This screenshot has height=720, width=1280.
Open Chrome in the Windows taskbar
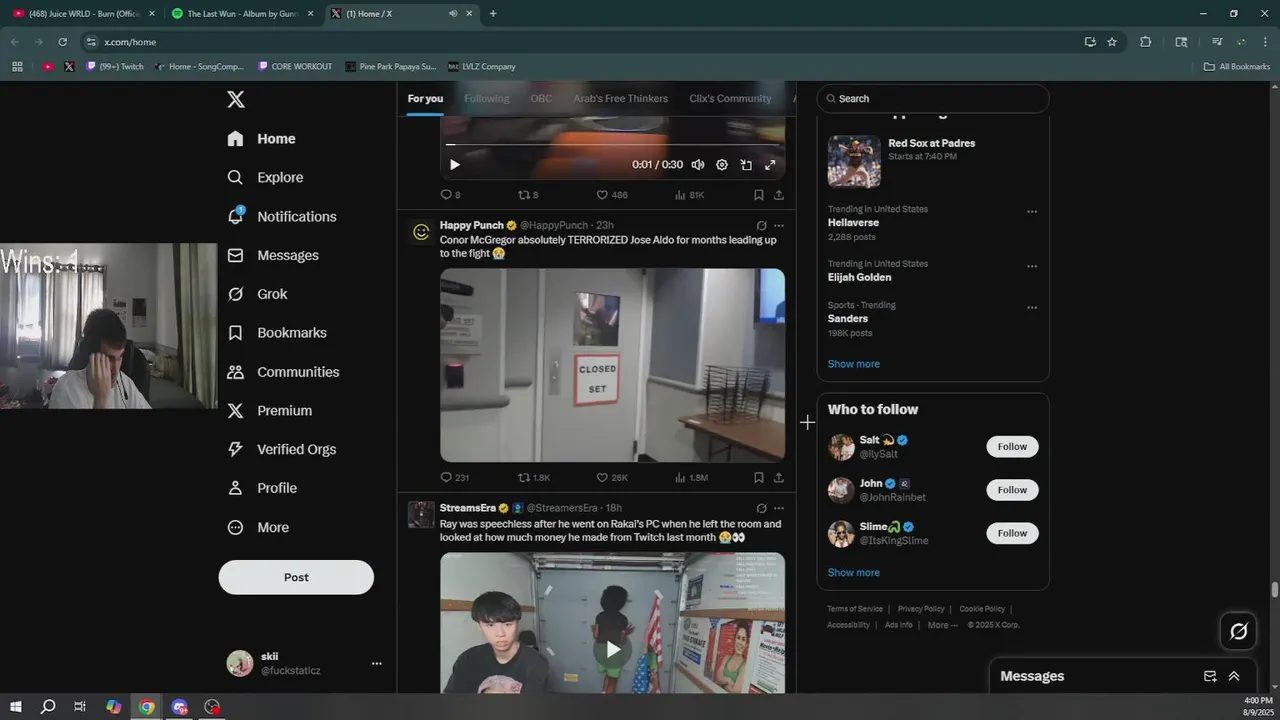pyautogui.click(x=147, y=707)
